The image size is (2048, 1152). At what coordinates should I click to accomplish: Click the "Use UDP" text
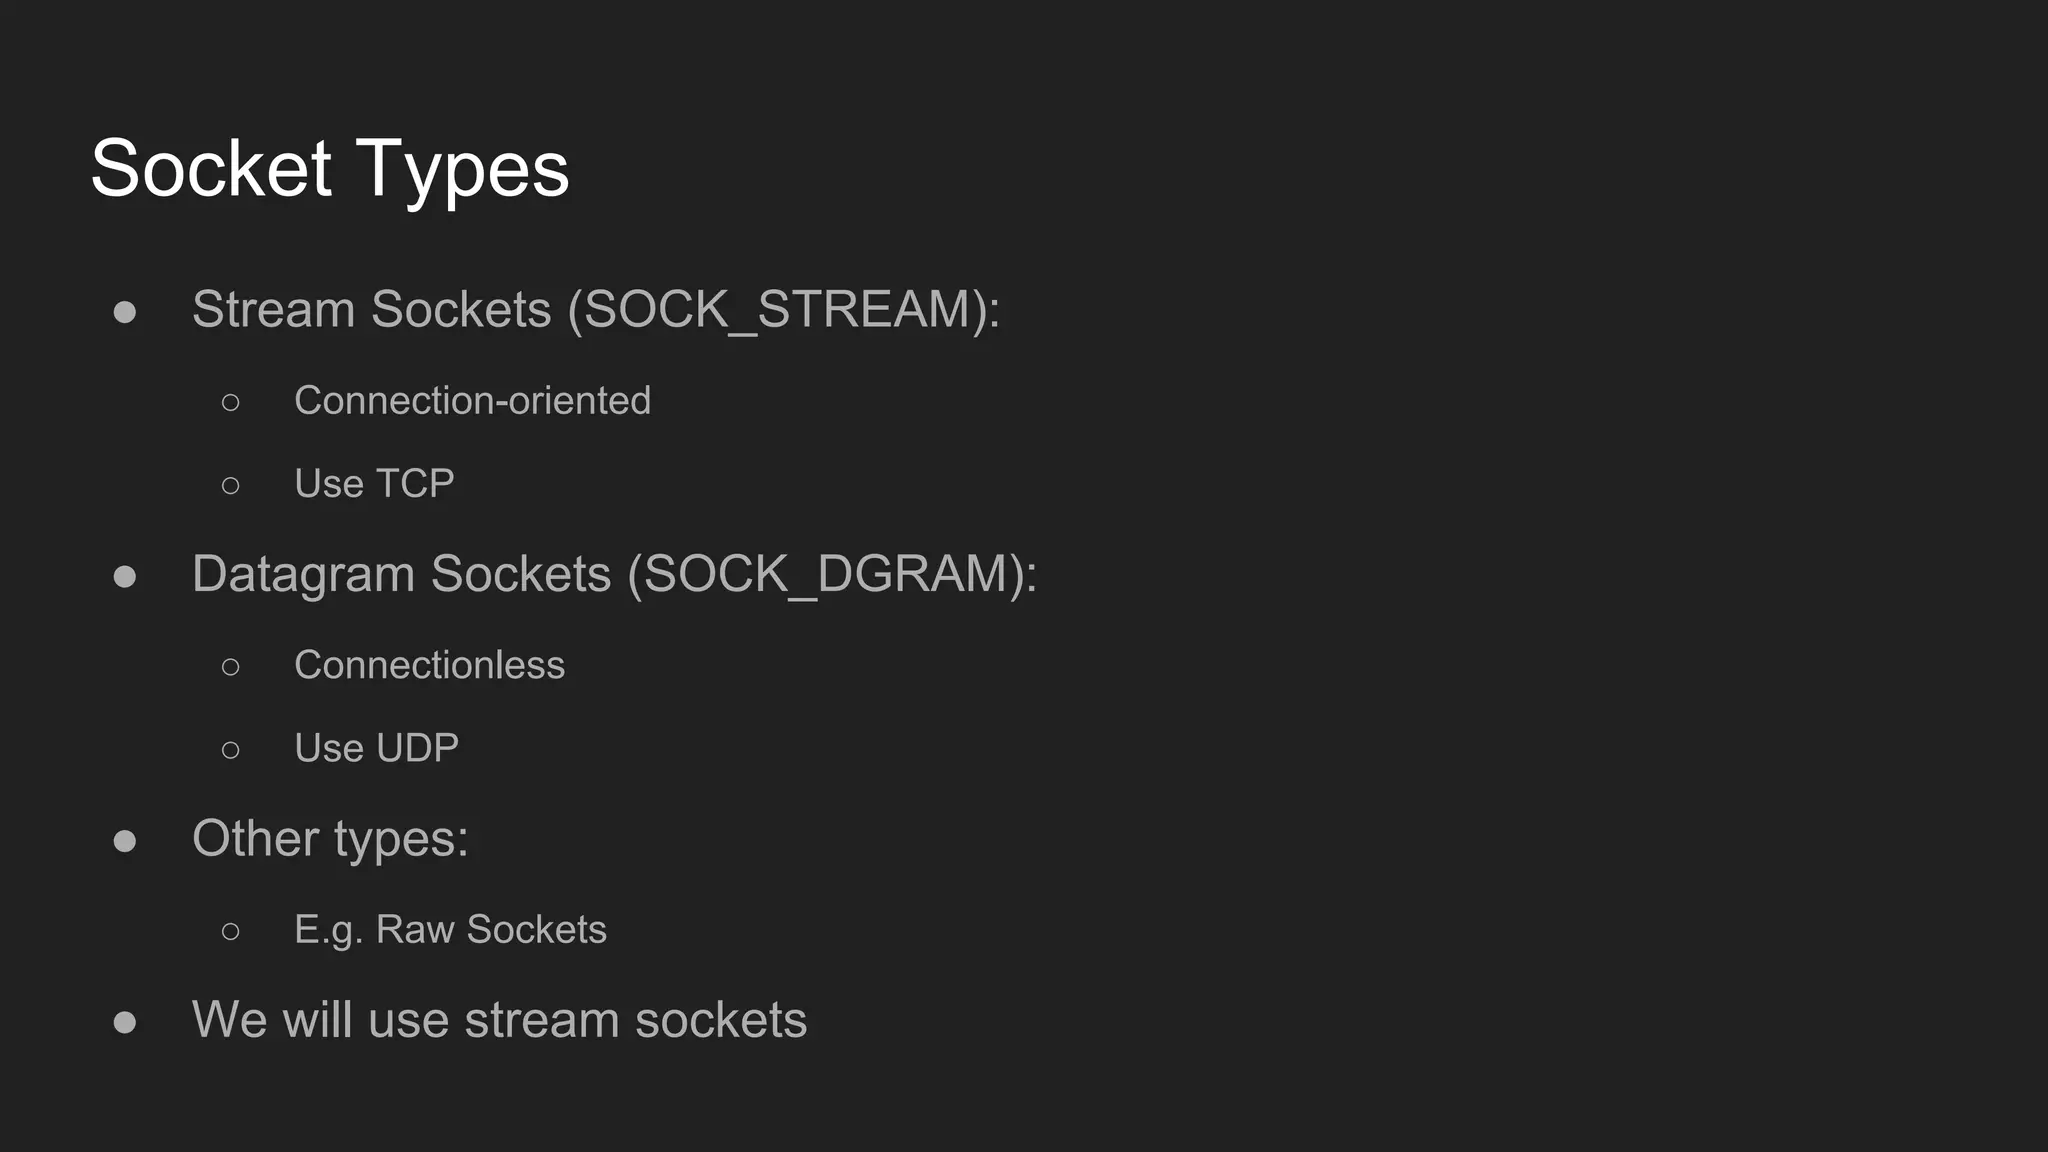pos(376,749)
